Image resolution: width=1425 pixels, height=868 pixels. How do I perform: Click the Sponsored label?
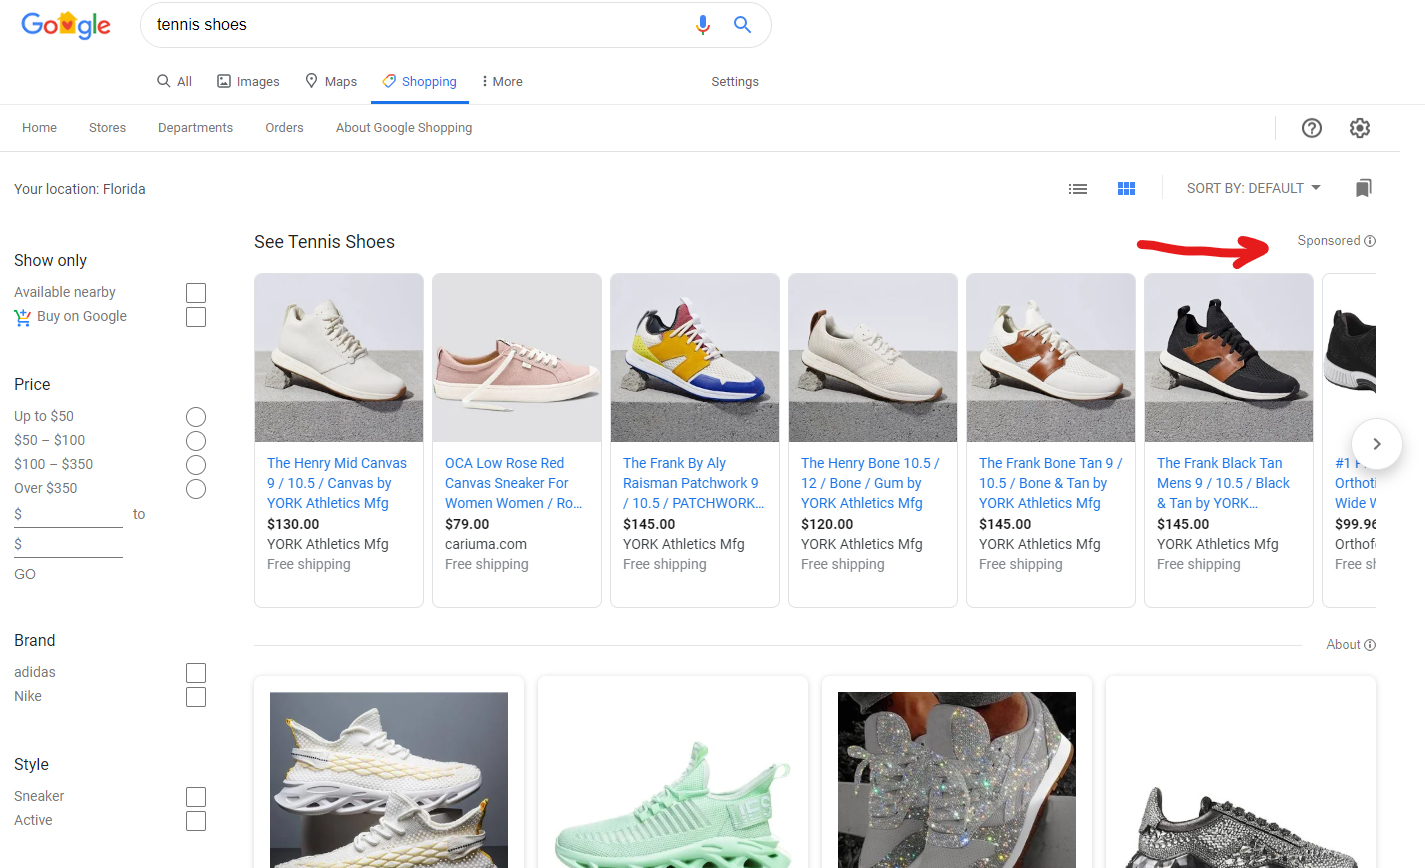point(1329,241)
